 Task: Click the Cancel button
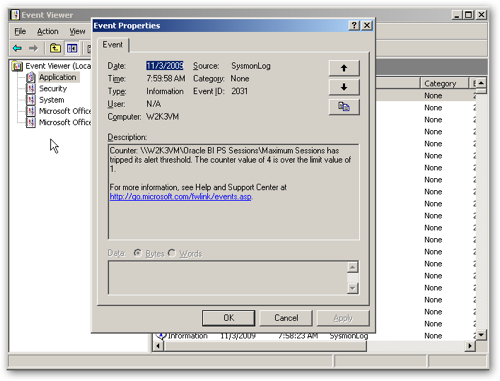click(x=286, y=318)
